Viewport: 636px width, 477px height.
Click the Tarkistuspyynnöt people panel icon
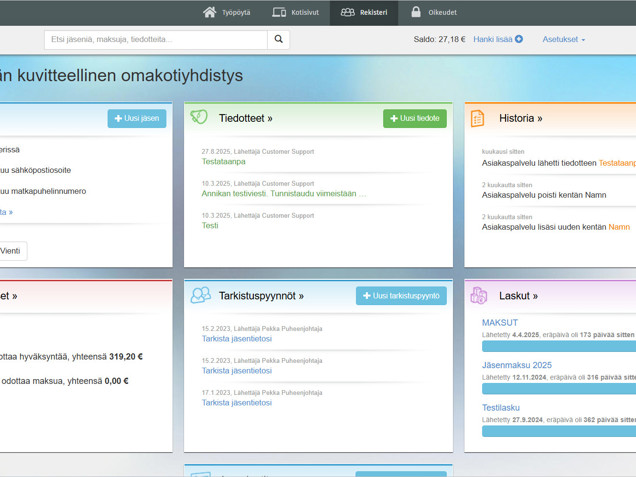click(x=200, y=295)
